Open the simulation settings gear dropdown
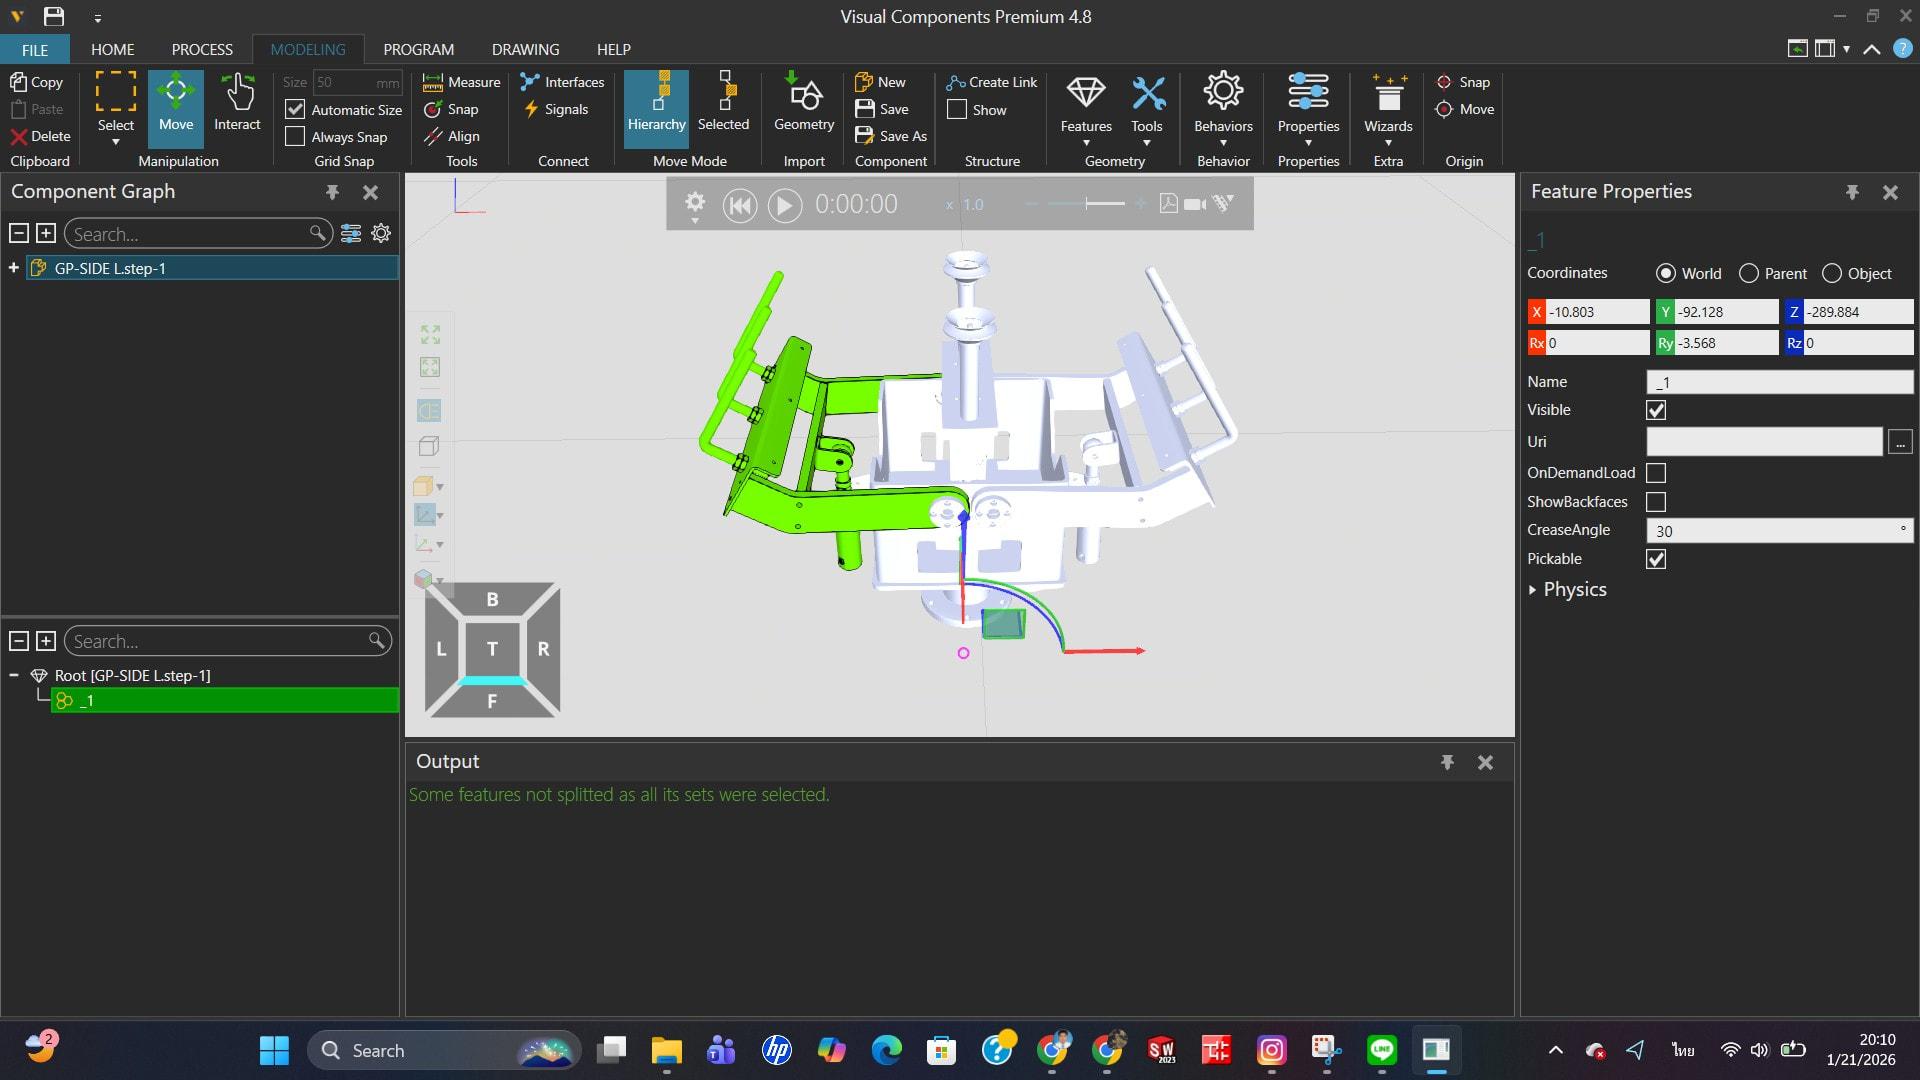This screenshot has width=1920, height=1080. [694, 205]
